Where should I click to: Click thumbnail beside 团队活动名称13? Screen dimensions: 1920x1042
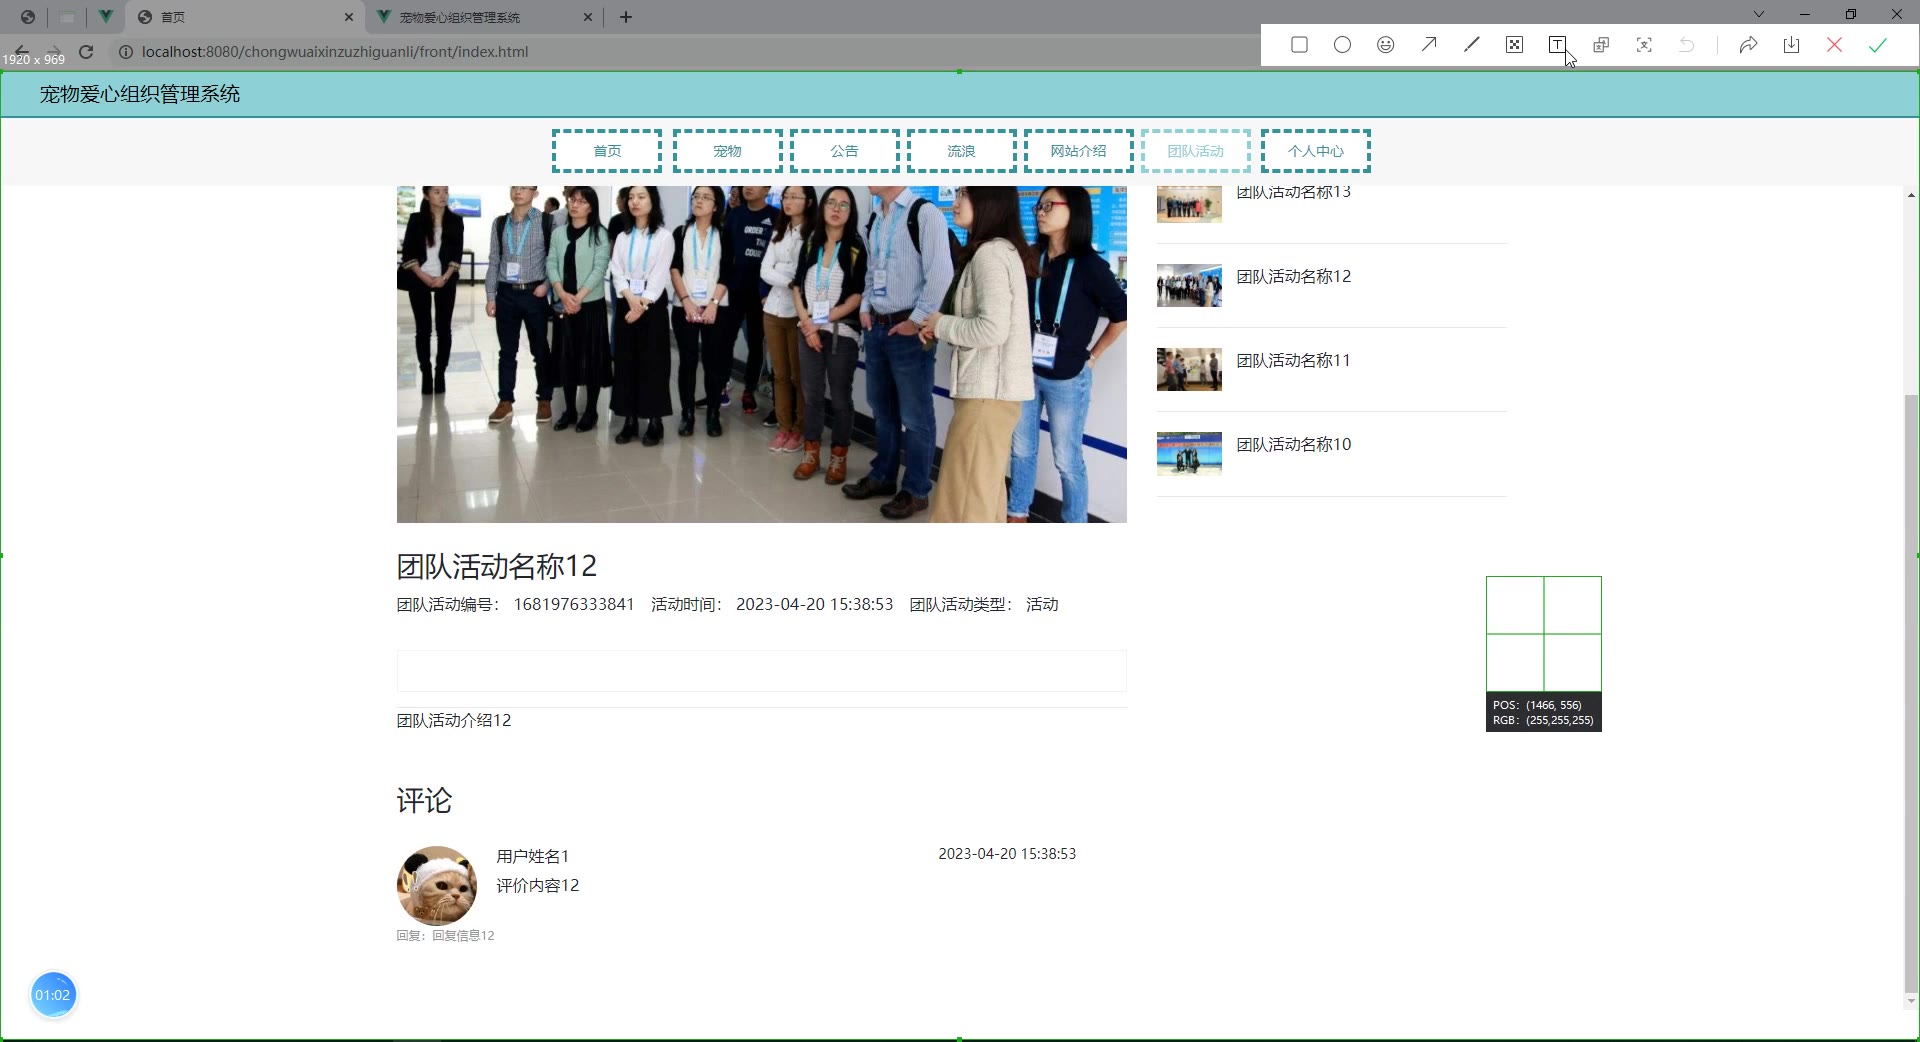(1189, 204)
